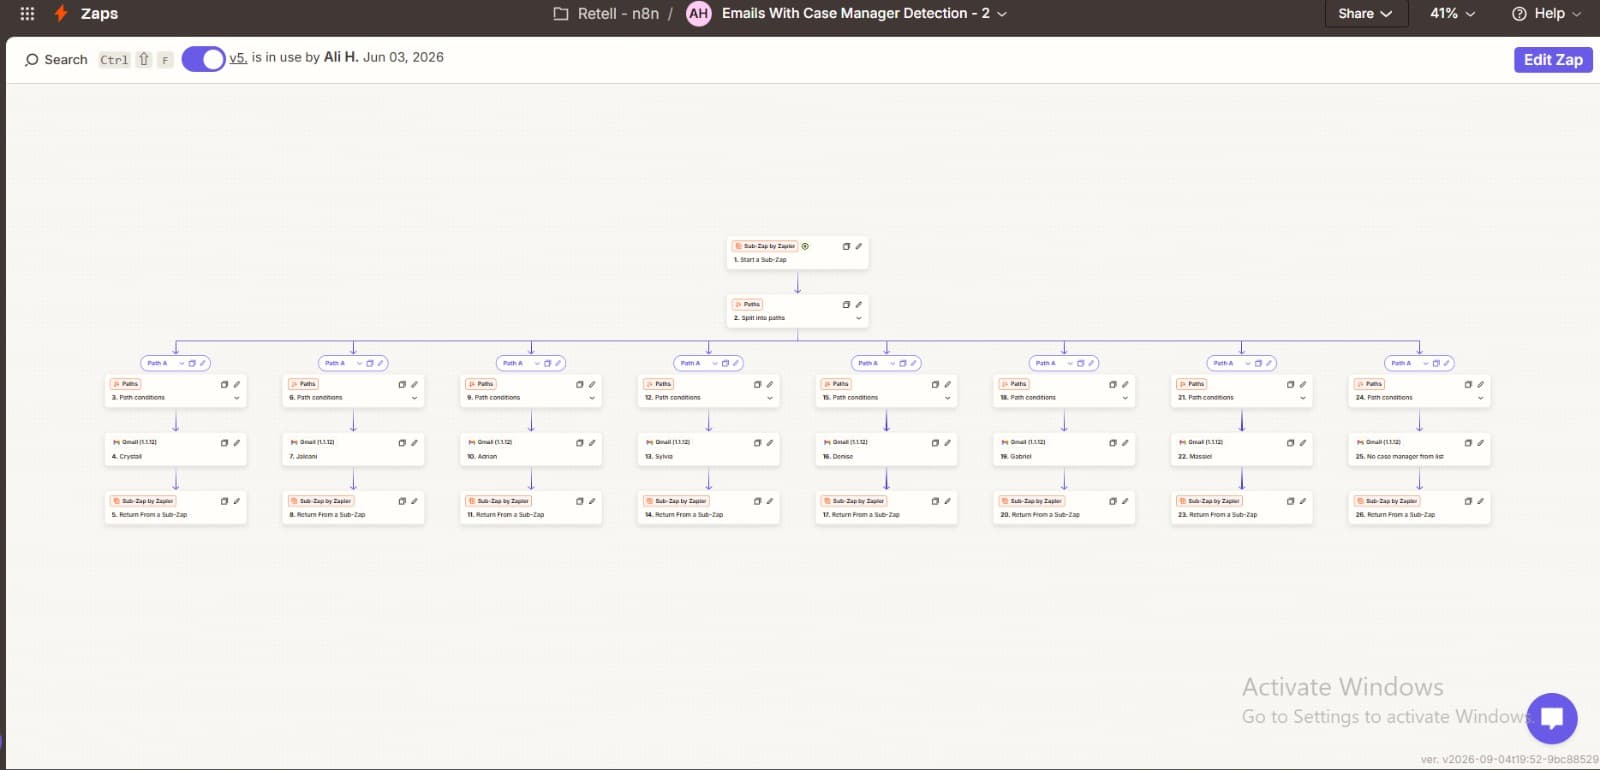This screenshot has width=1600, height=770.
Task: Expand the Split into paths step chevron
Action: [x=858, y=318]
